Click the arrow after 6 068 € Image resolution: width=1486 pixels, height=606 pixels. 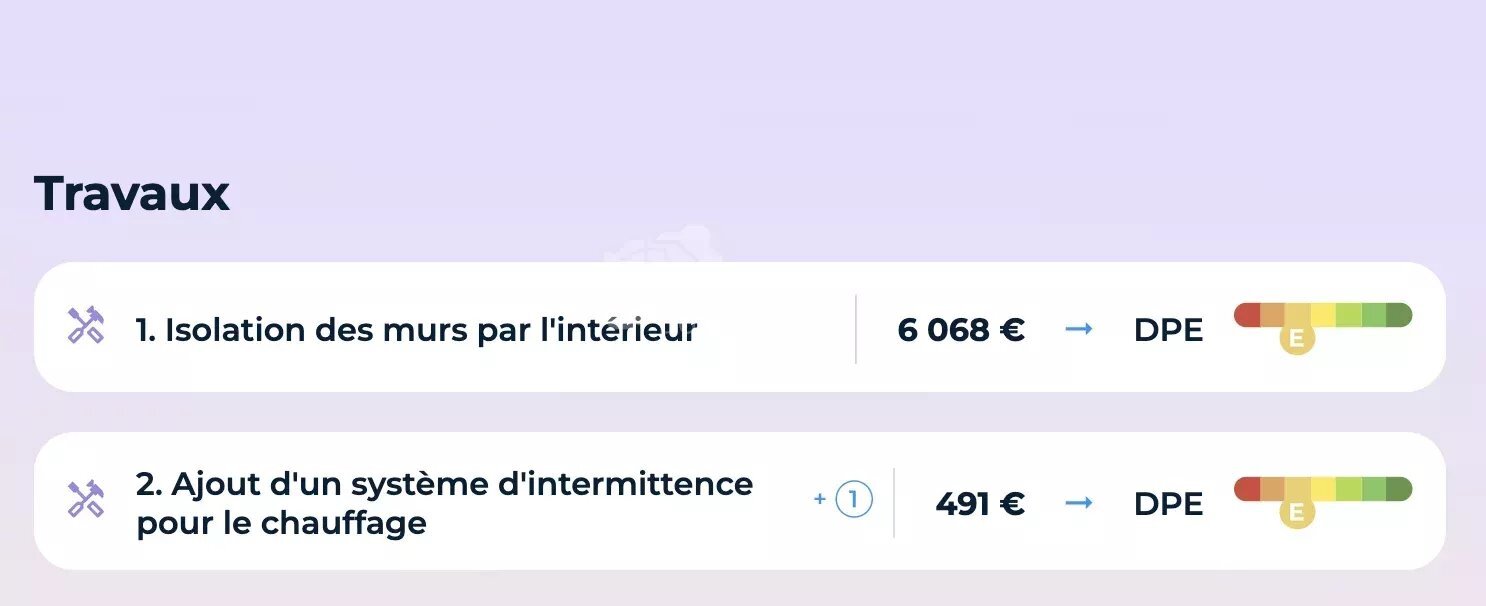(1079, 329)
